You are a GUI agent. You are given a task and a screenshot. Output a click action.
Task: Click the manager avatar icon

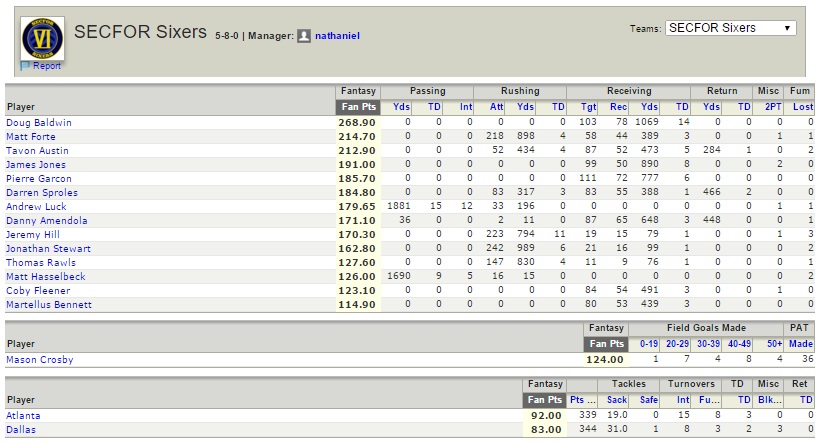click(304, 36)
